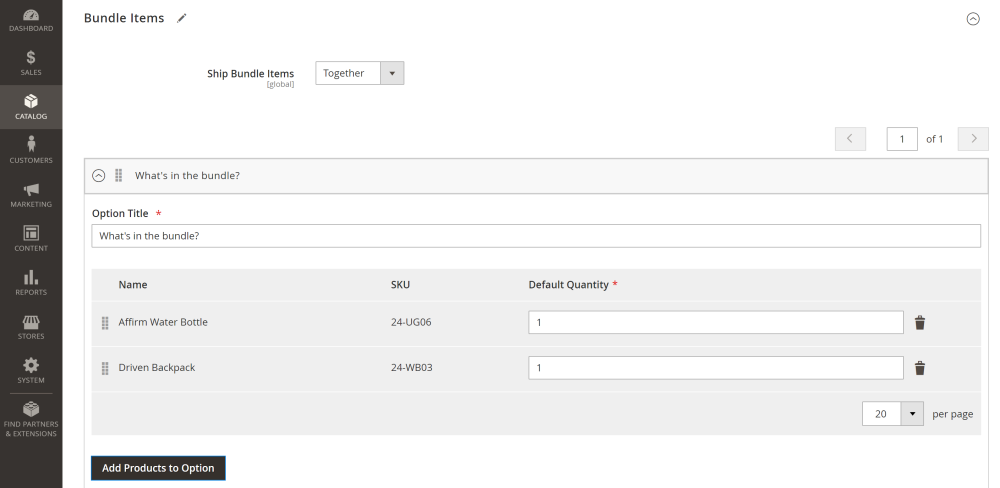Click the pencil icon beside Bundle Items
Viewport: 1000px width, 488px height.
pyautogui.click(x=182, y=18)
